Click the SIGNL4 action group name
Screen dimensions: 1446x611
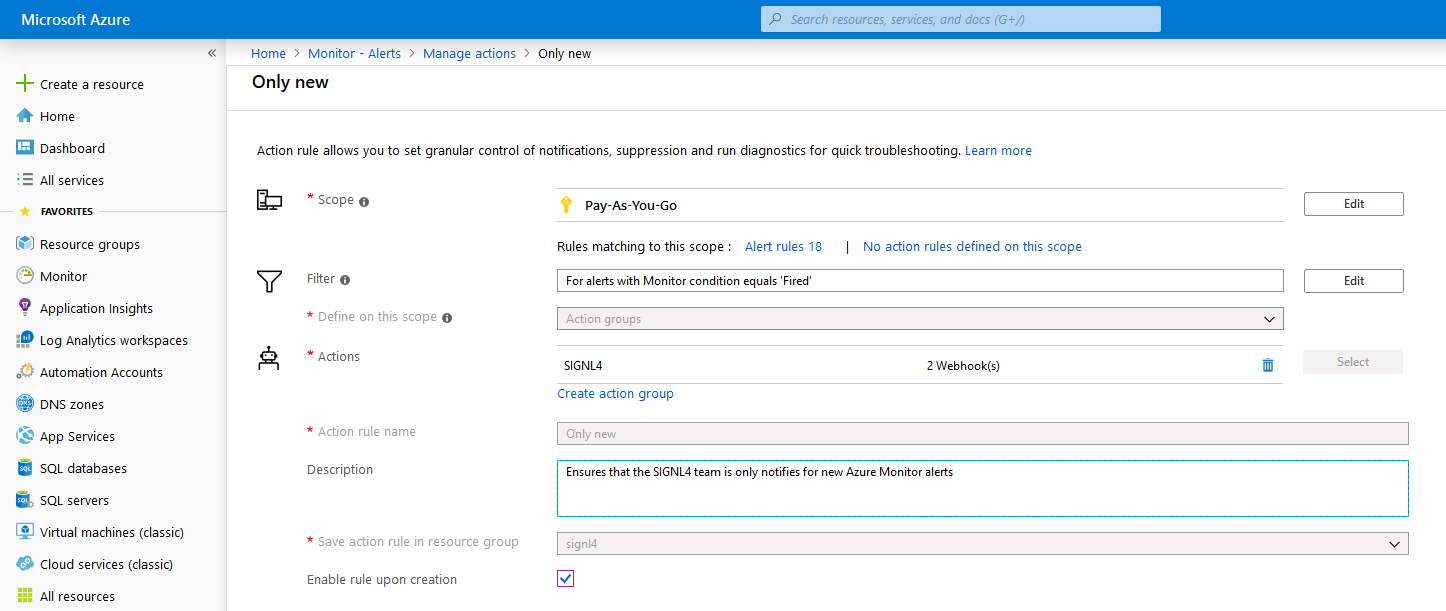tap(583, 366)
